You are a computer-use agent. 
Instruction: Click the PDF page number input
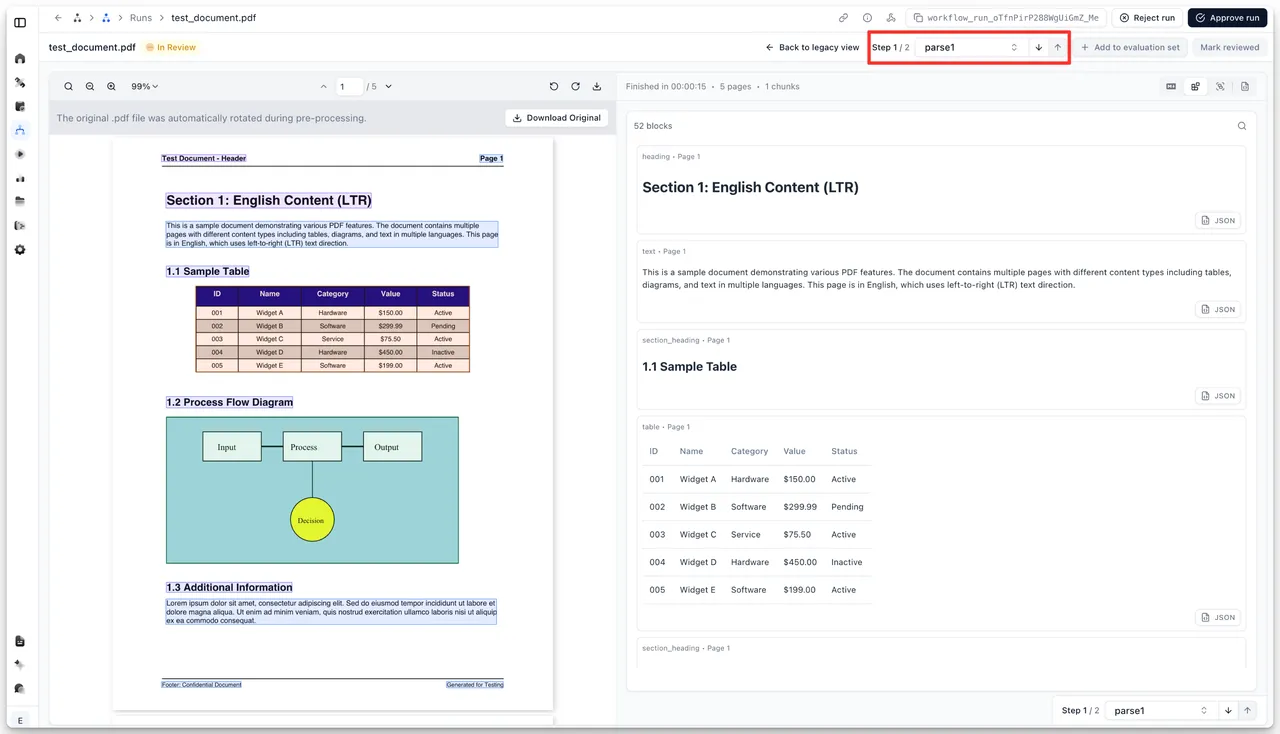(349, 87)
